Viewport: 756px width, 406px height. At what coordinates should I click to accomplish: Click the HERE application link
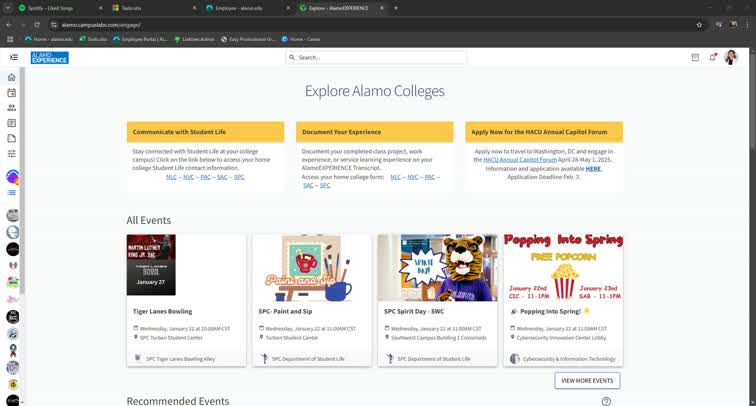coord(593,169)
